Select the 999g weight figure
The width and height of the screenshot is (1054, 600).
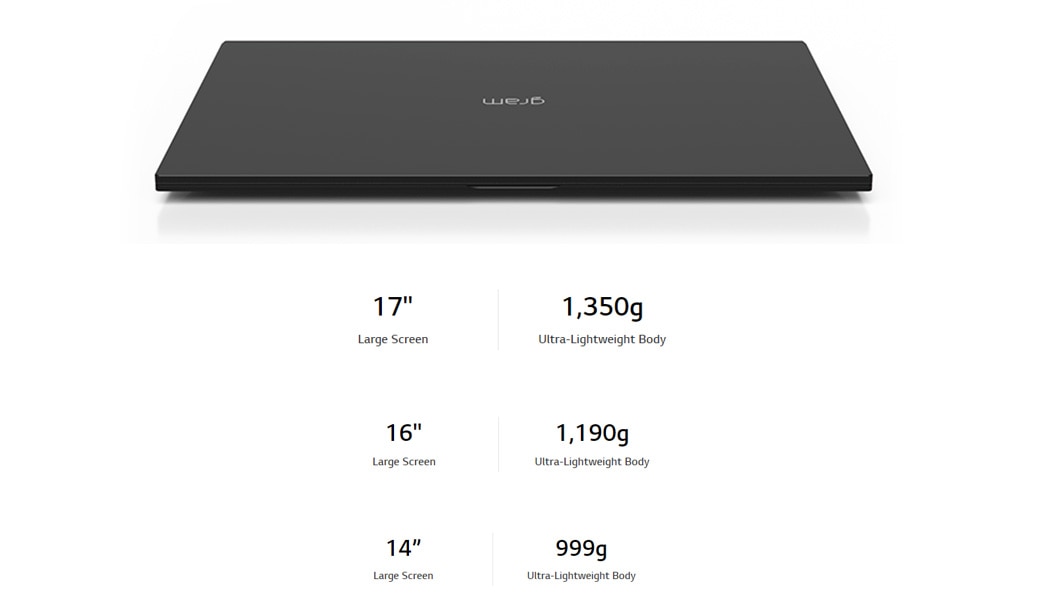[581, 548]
